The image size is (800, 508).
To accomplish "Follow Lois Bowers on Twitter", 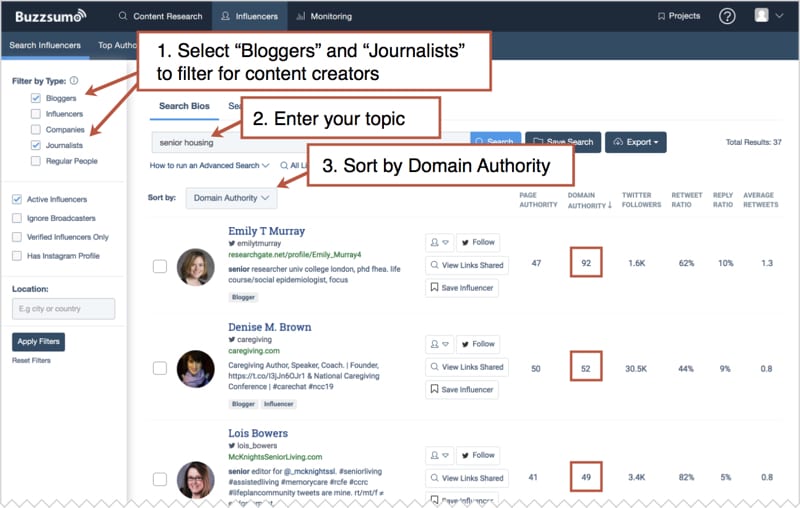I will tap(478, 455).
